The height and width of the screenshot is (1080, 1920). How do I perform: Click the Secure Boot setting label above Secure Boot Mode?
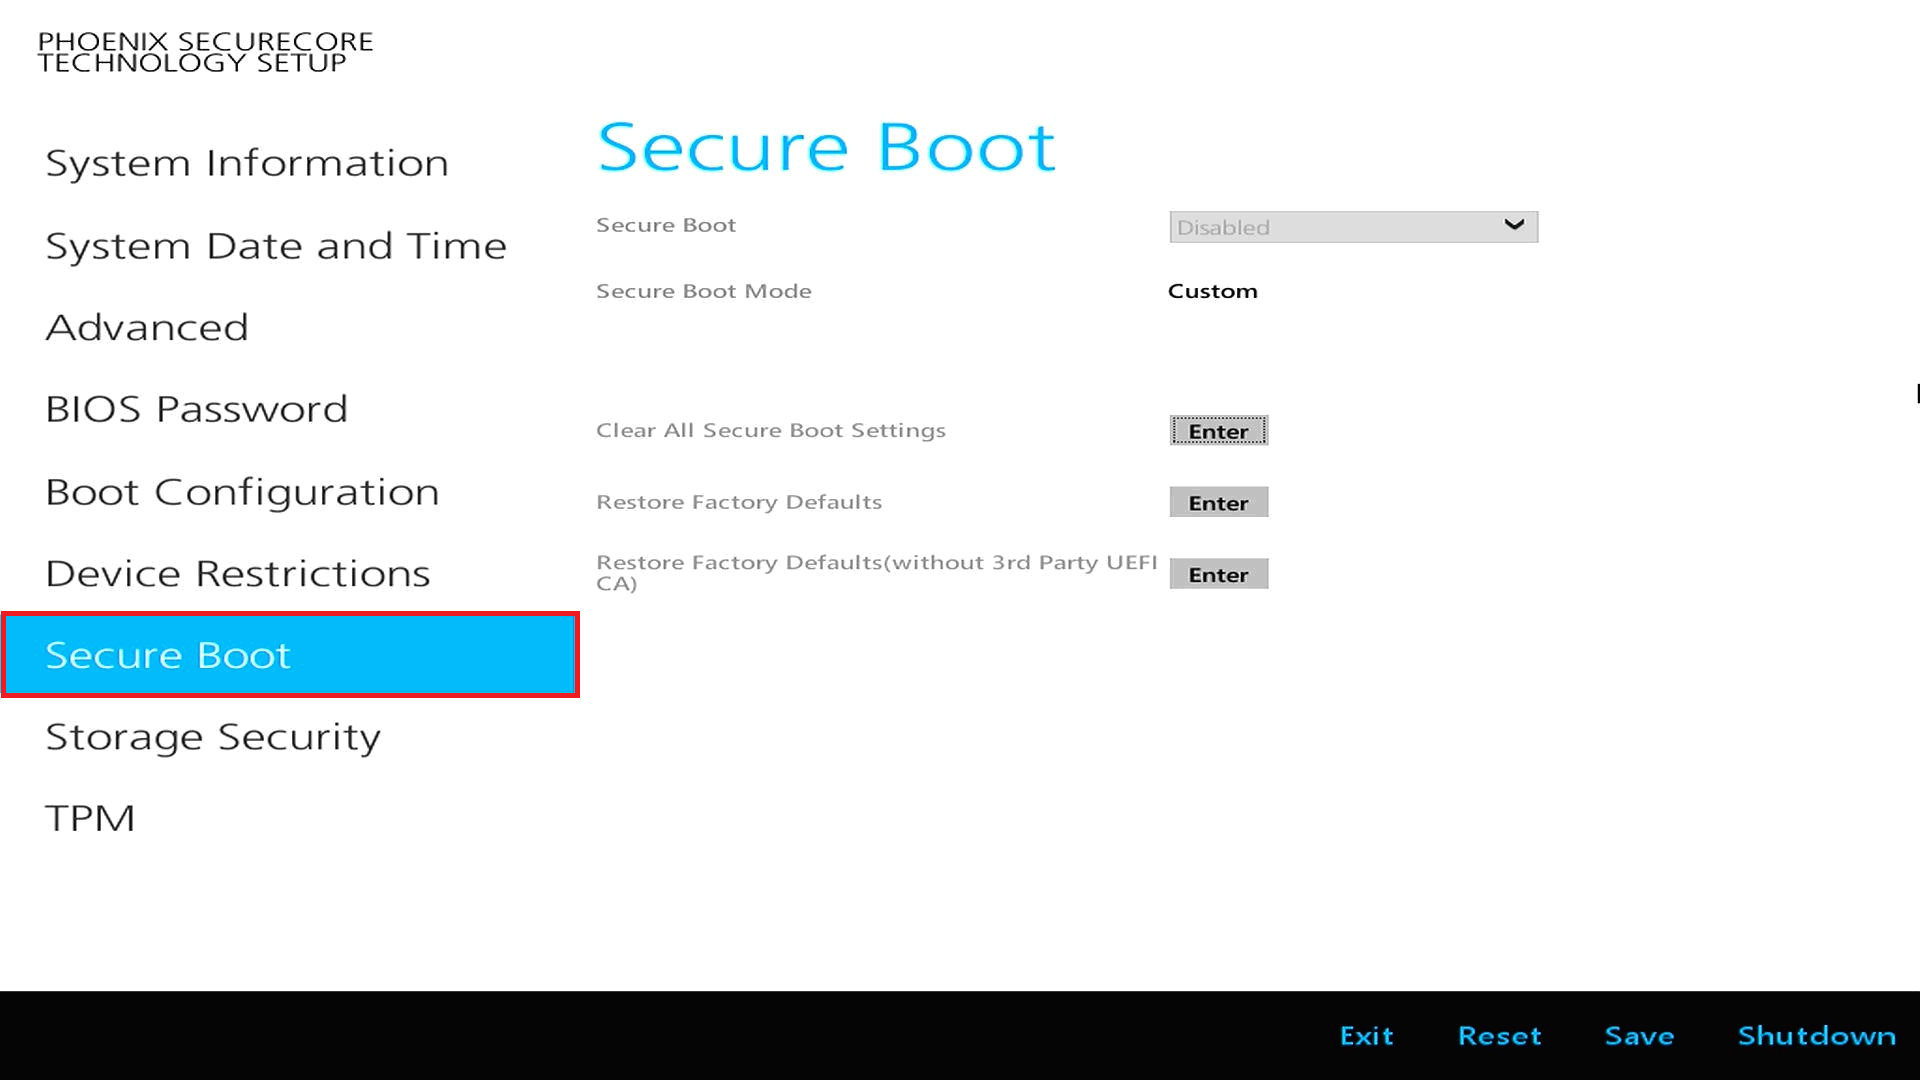click(666, 225)
